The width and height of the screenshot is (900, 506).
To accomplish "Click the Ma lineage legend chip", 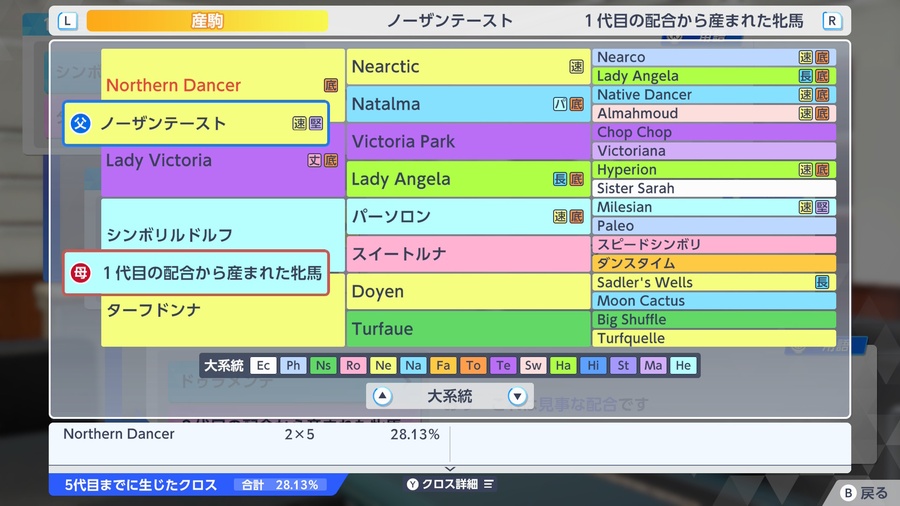I will [653, 365].
